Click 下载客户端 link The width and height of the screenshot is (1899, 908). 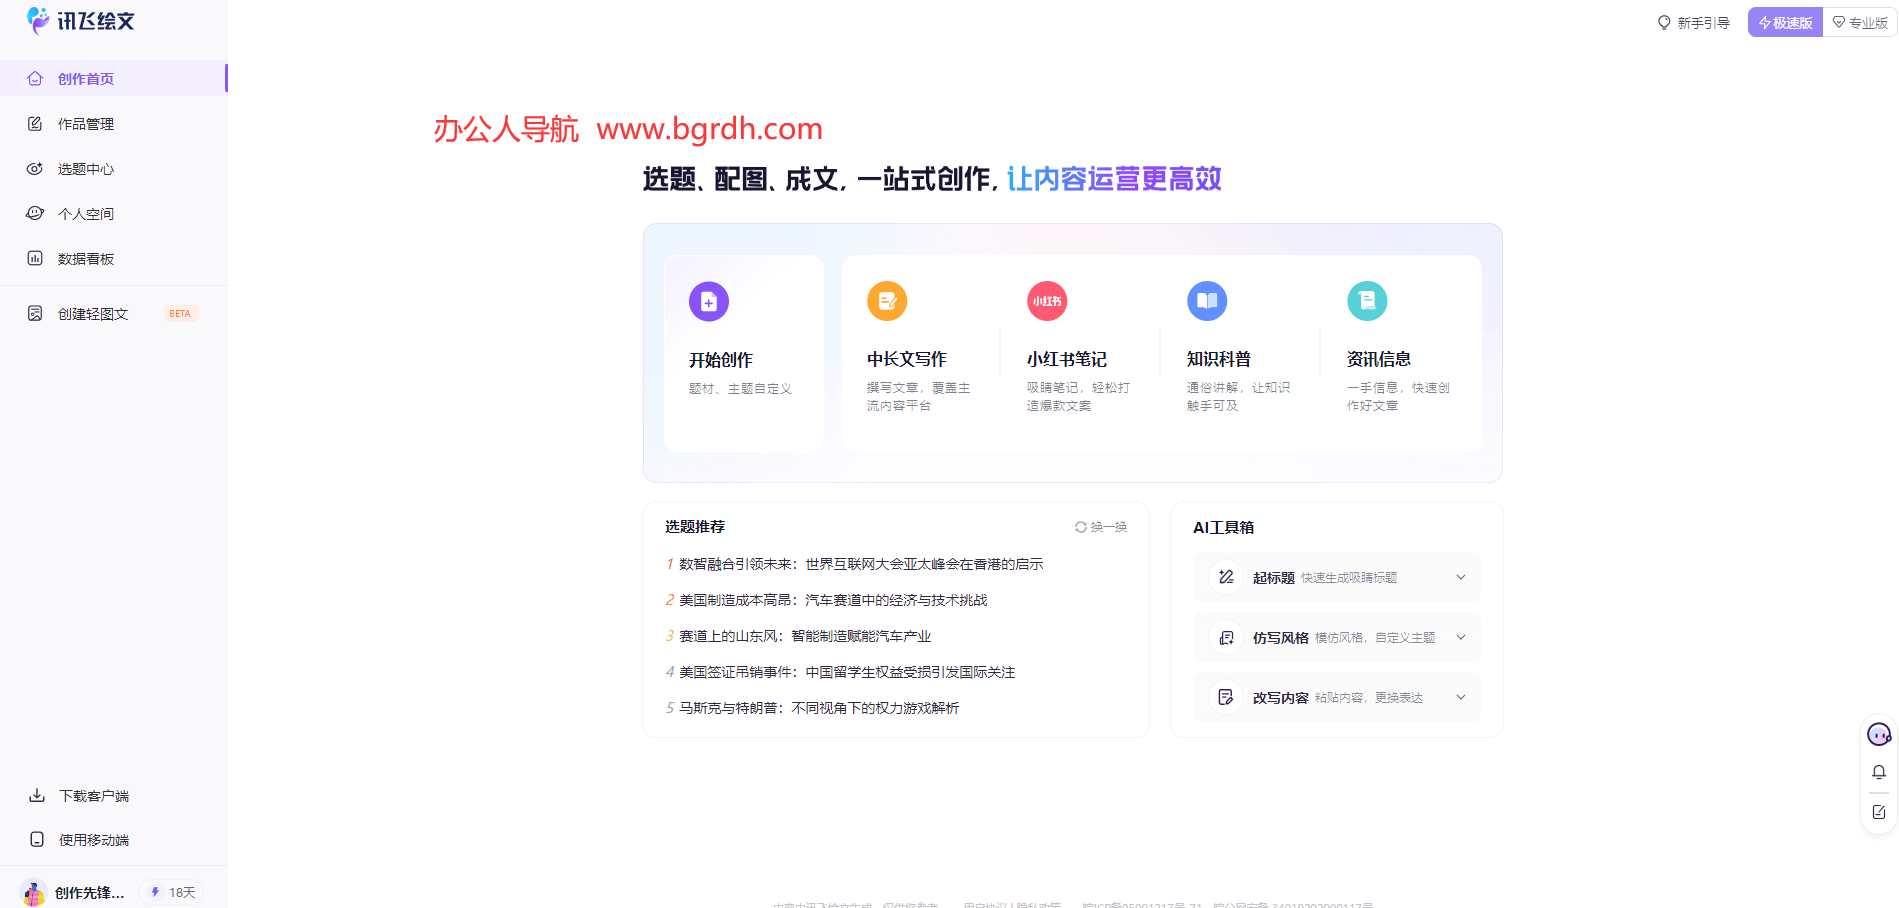pyautogui.click(x=94, y=795)
